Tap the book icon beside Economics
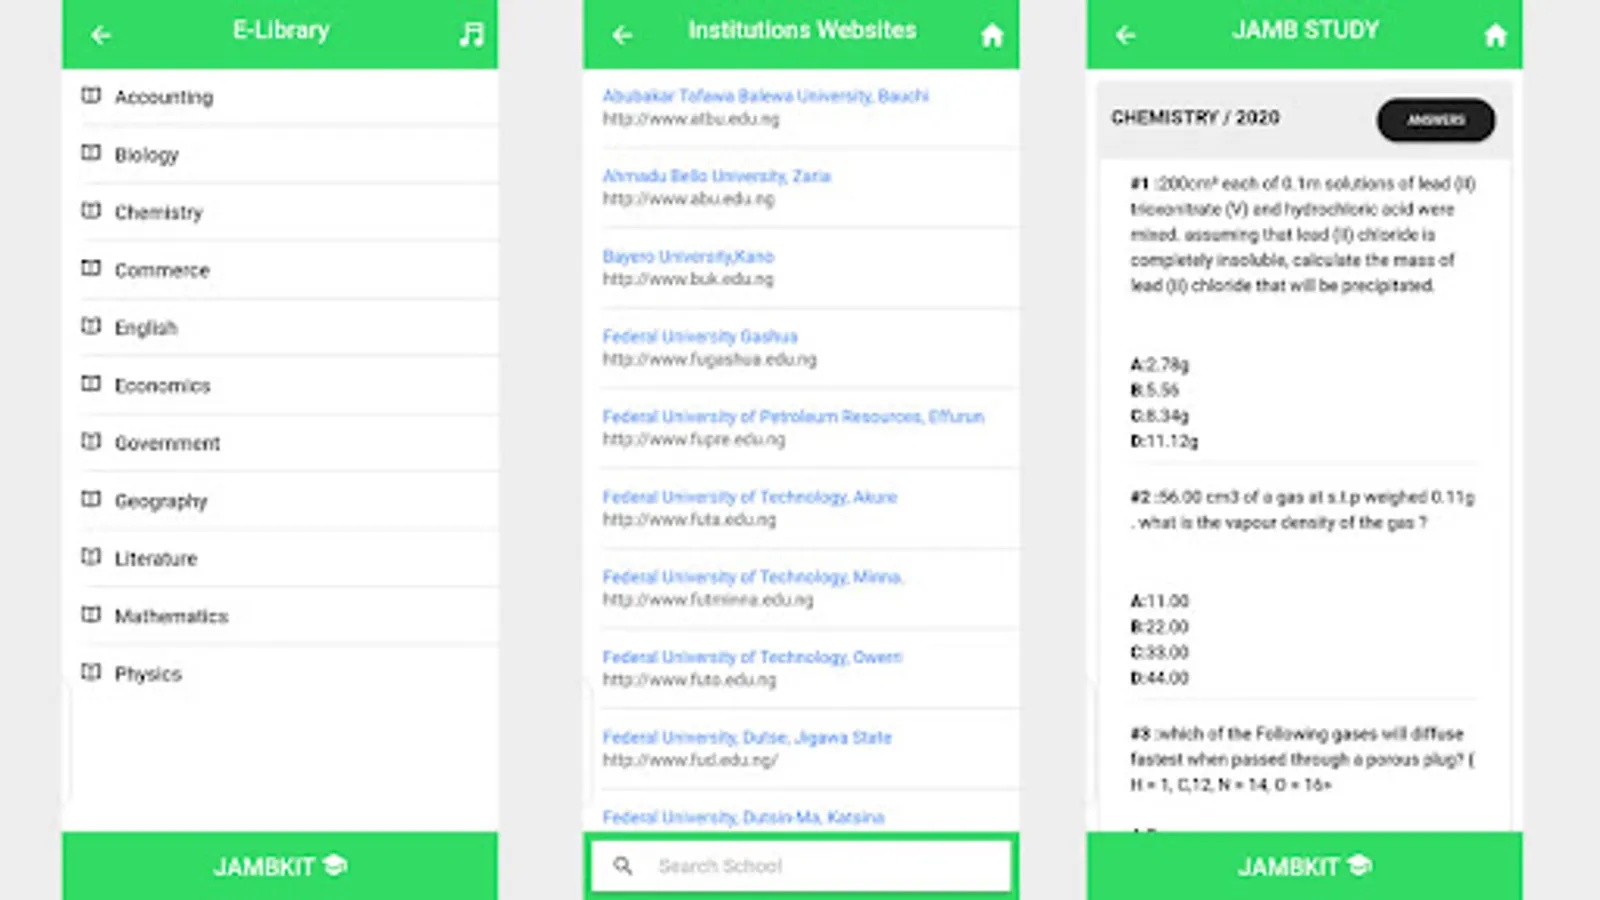 click(x=91, y=384)
